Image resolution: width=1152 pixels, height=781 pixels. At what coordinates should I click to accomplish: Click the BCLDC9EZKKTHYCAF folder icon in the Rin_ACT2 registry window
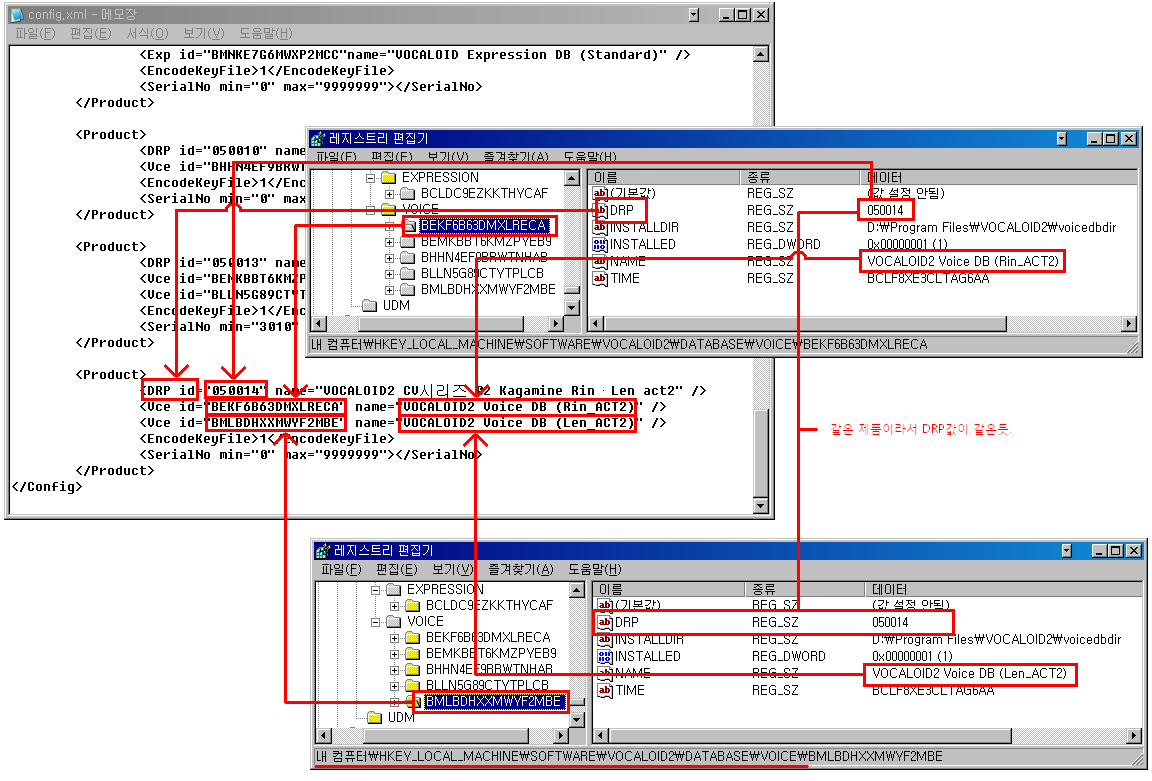pyautogui.click(x=408, y=193)
